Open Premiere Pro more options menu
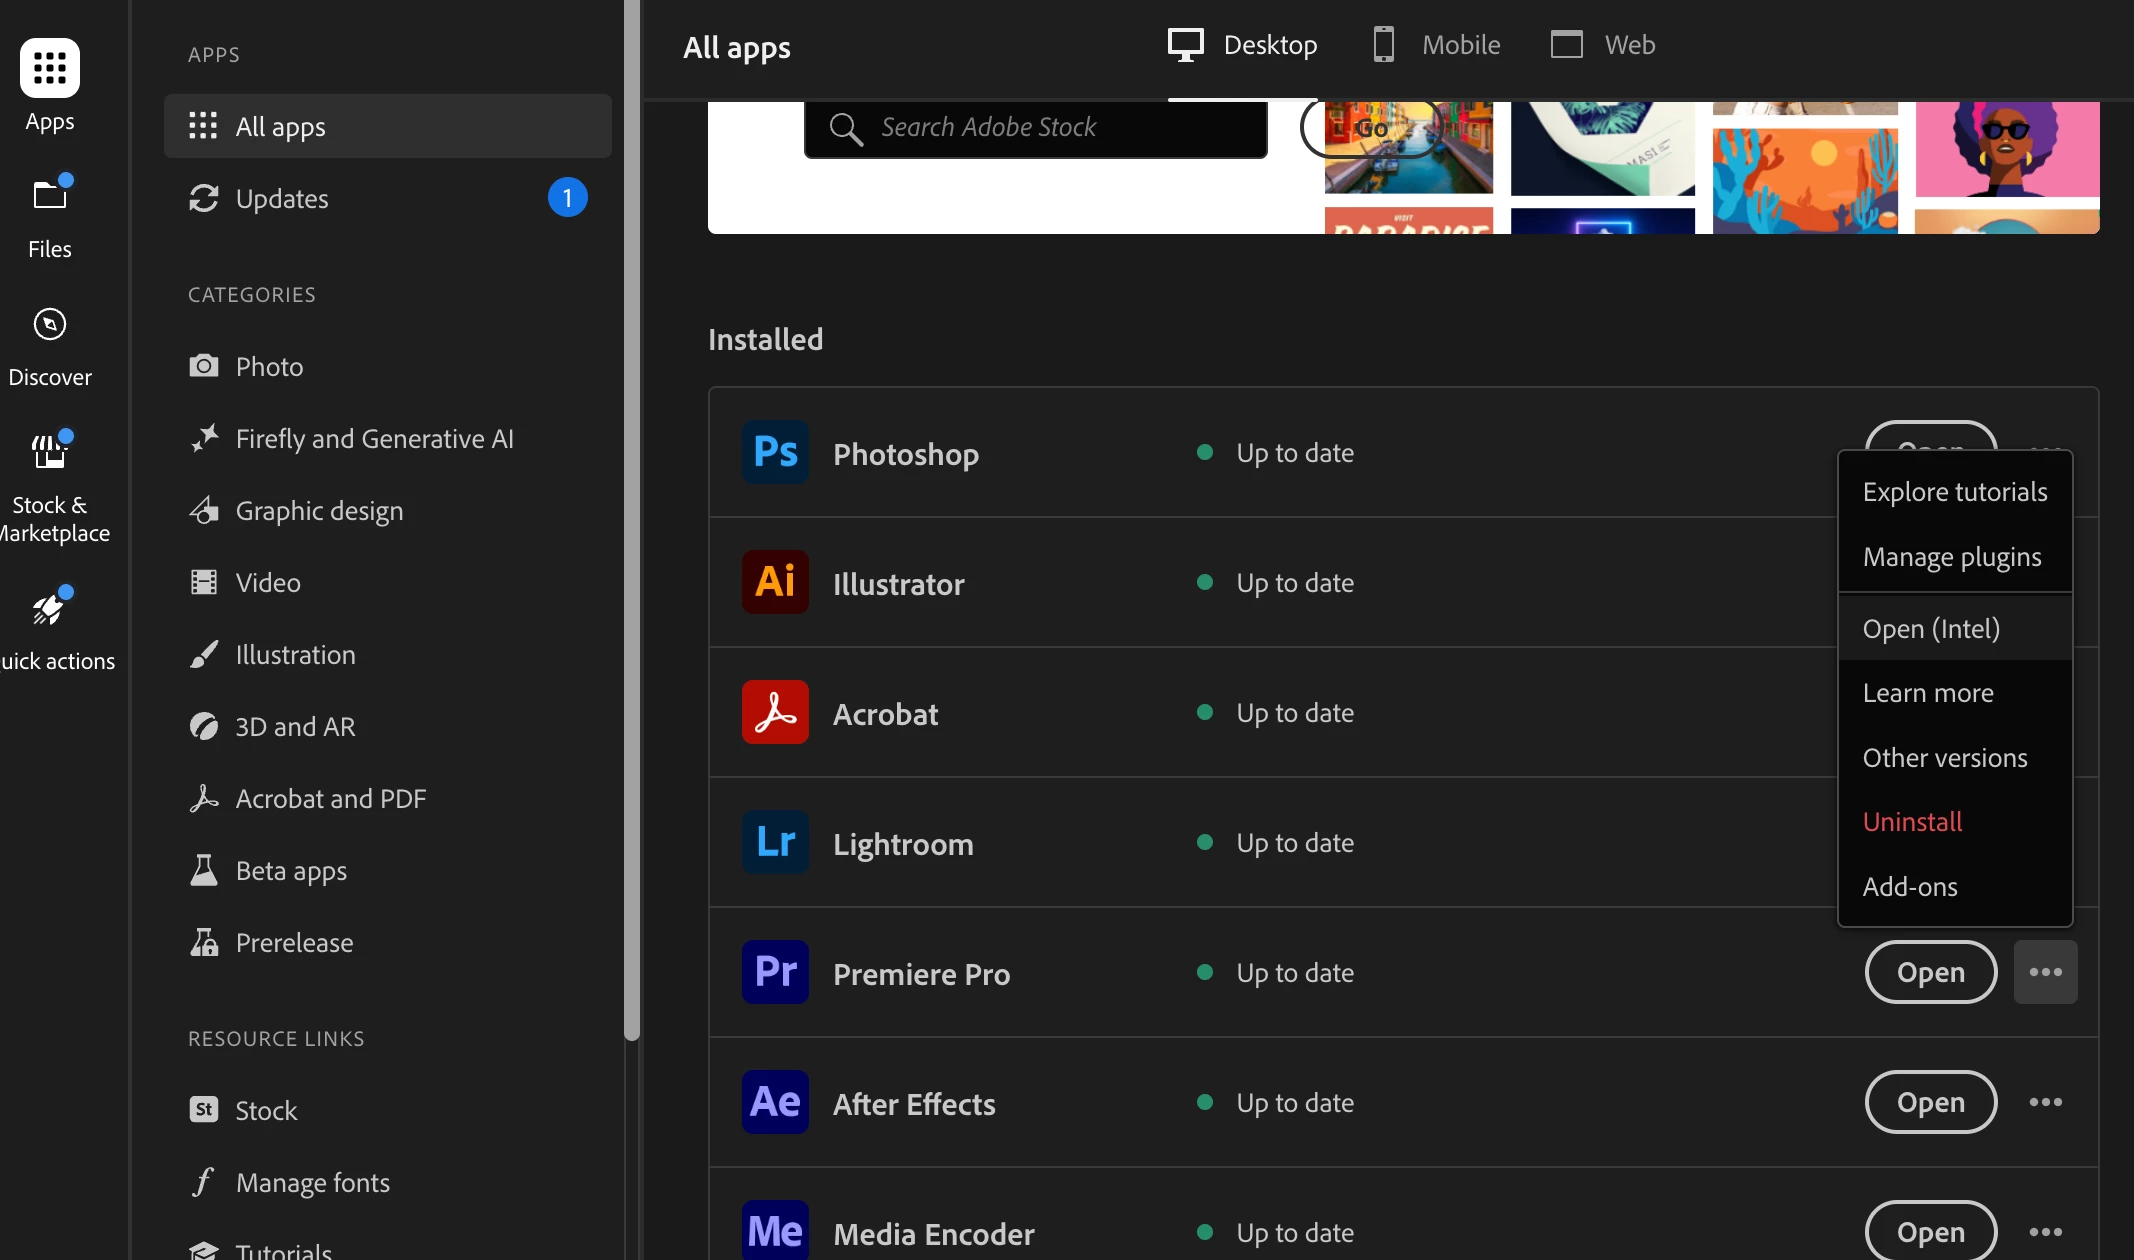Screen dimensions: 2134x1260 click(x=2045, y=973)
